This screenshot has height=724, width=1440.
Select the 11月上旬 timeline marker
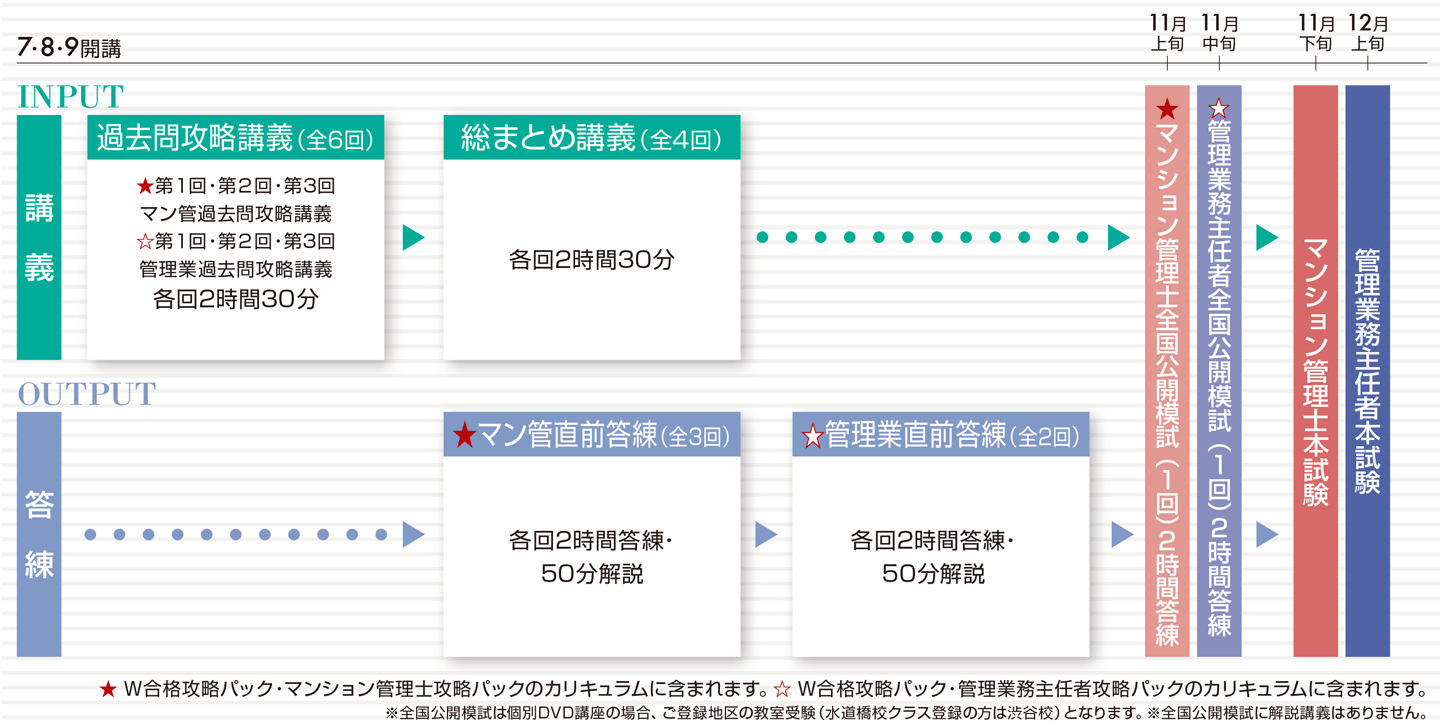click(1167, 34)
